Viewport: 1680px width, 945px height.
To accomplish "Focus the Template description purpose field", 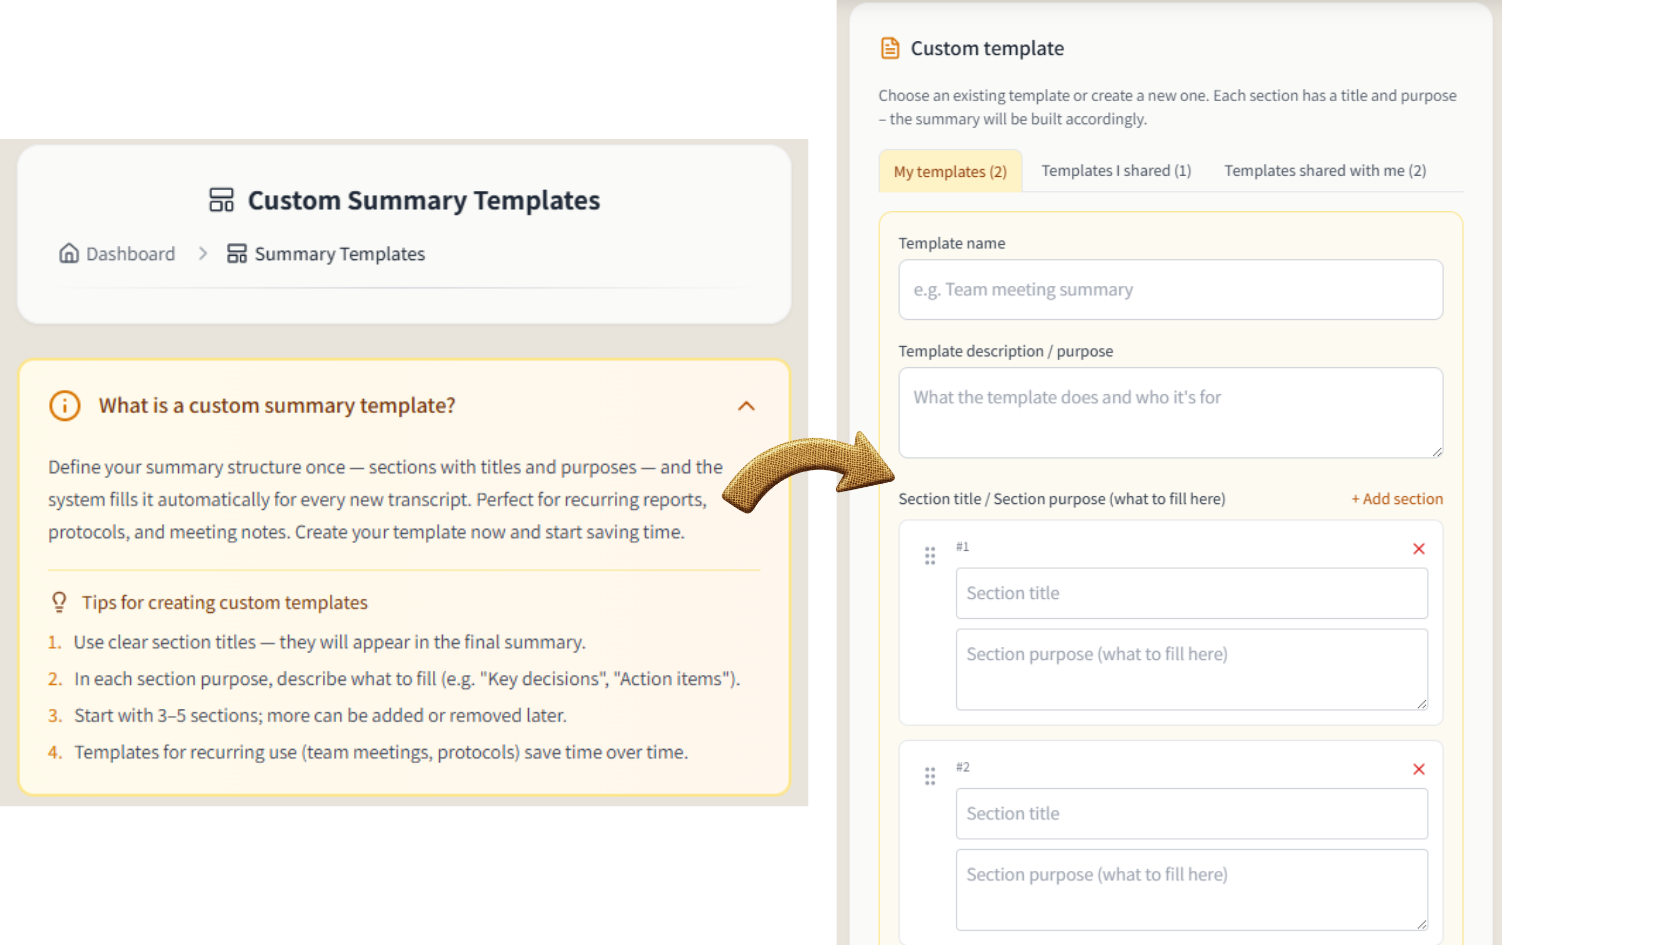I will (x=1170, y=412).
